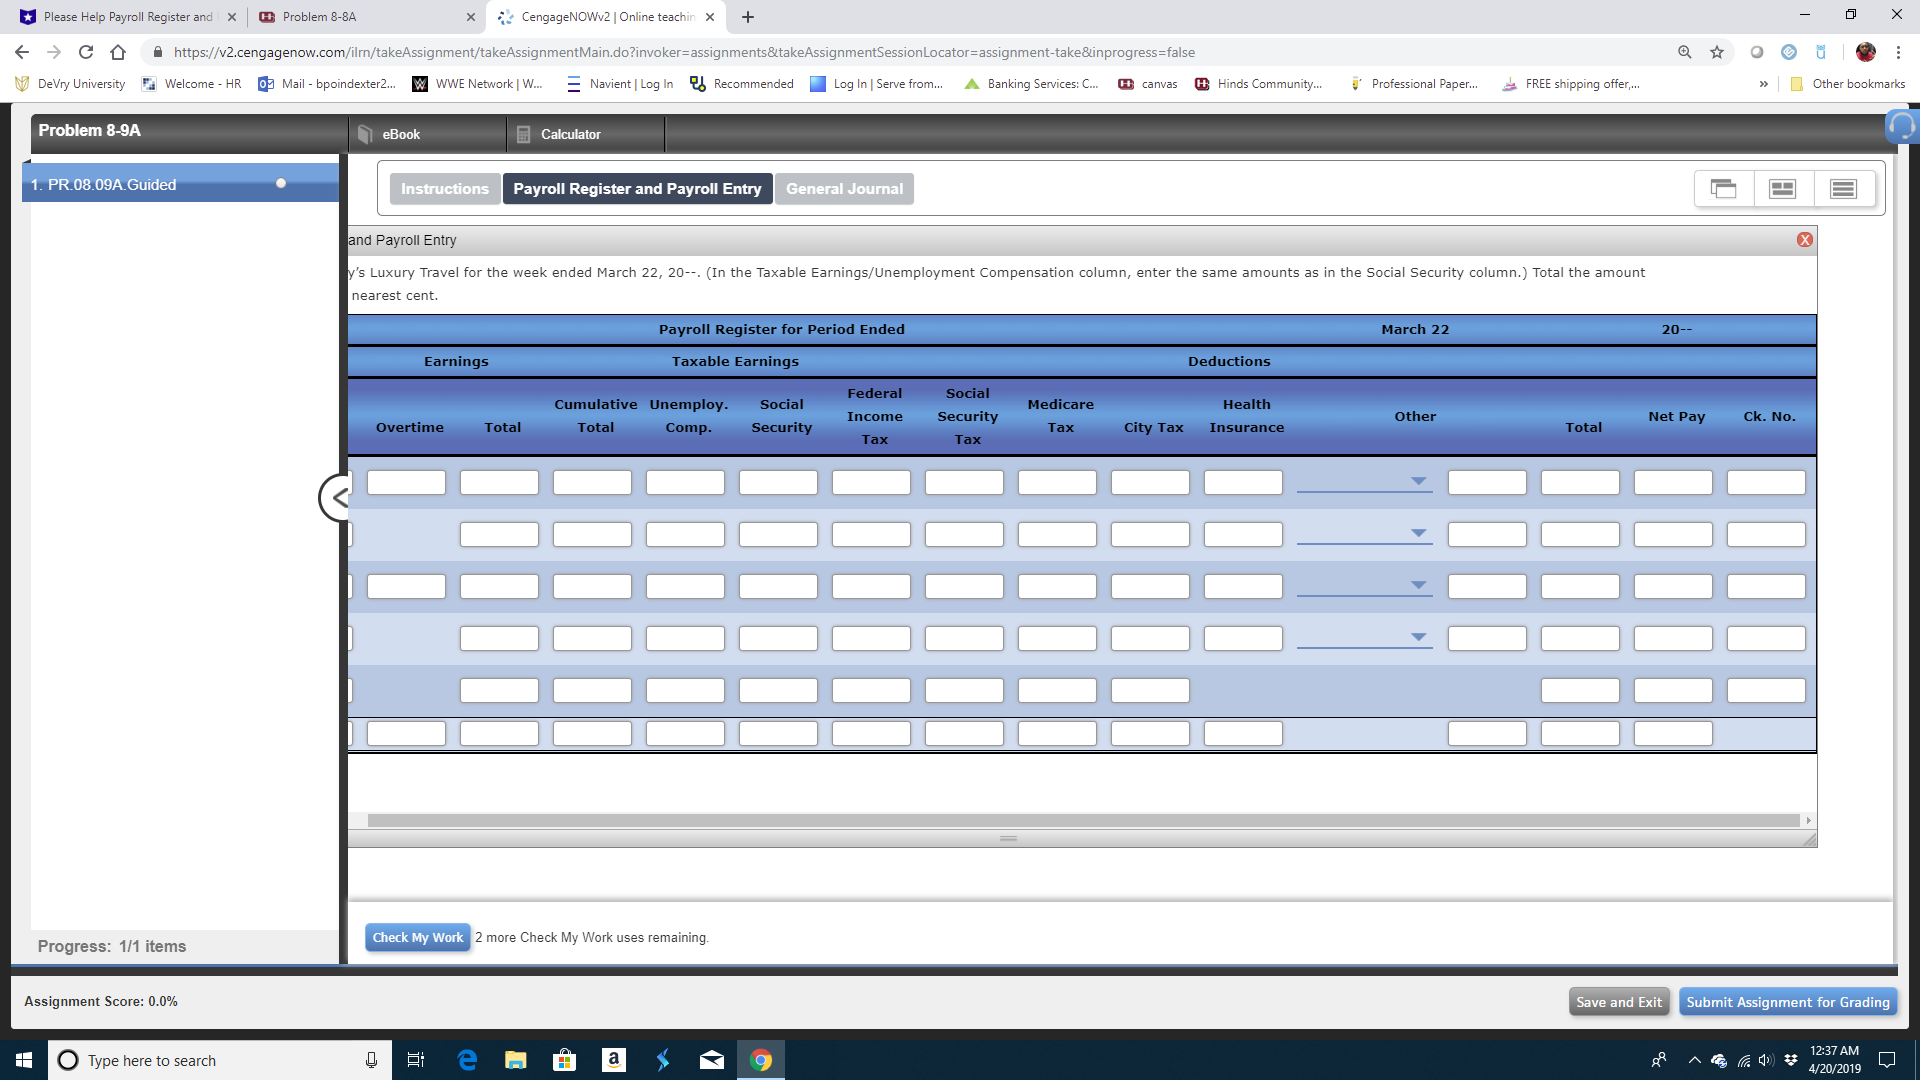Select the stacked list layout icon

click(1843, 189)
